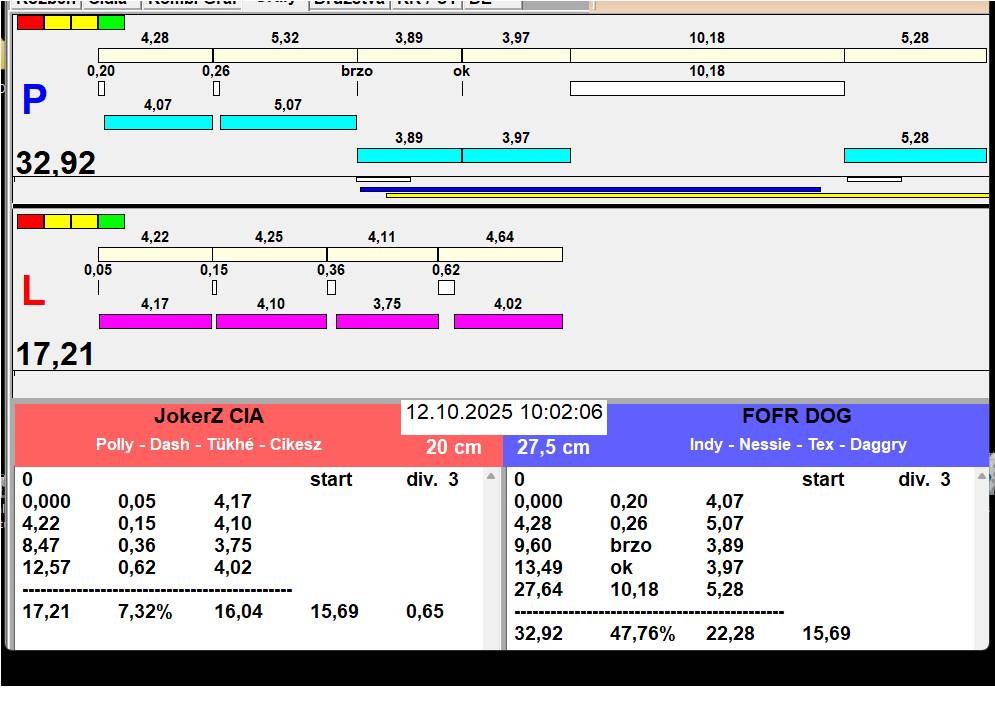
Task: Click the 0,26 pass marker box in lane P
Action: (x=216, y=88)
